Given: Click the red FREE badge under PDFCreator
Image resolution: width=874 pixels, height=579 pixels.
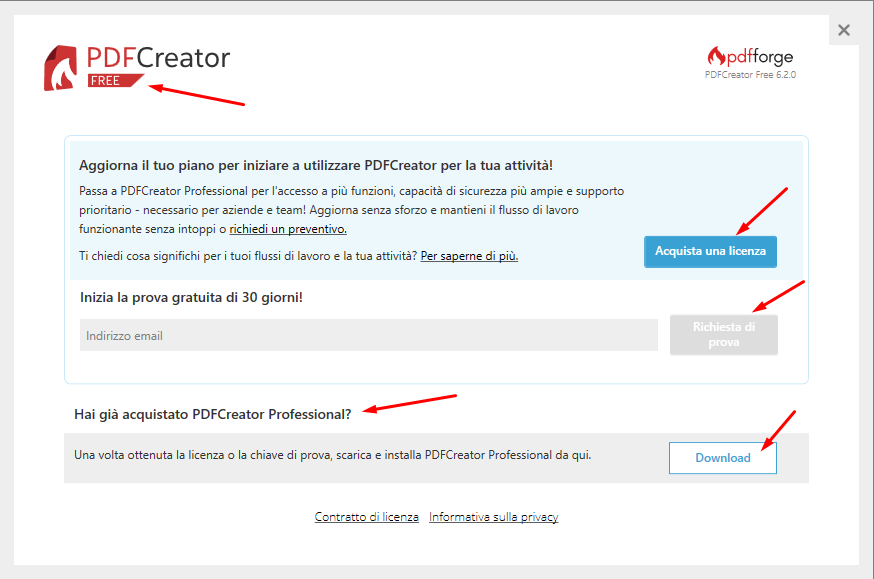Looking at the screenshot, I should coord(115,80).
